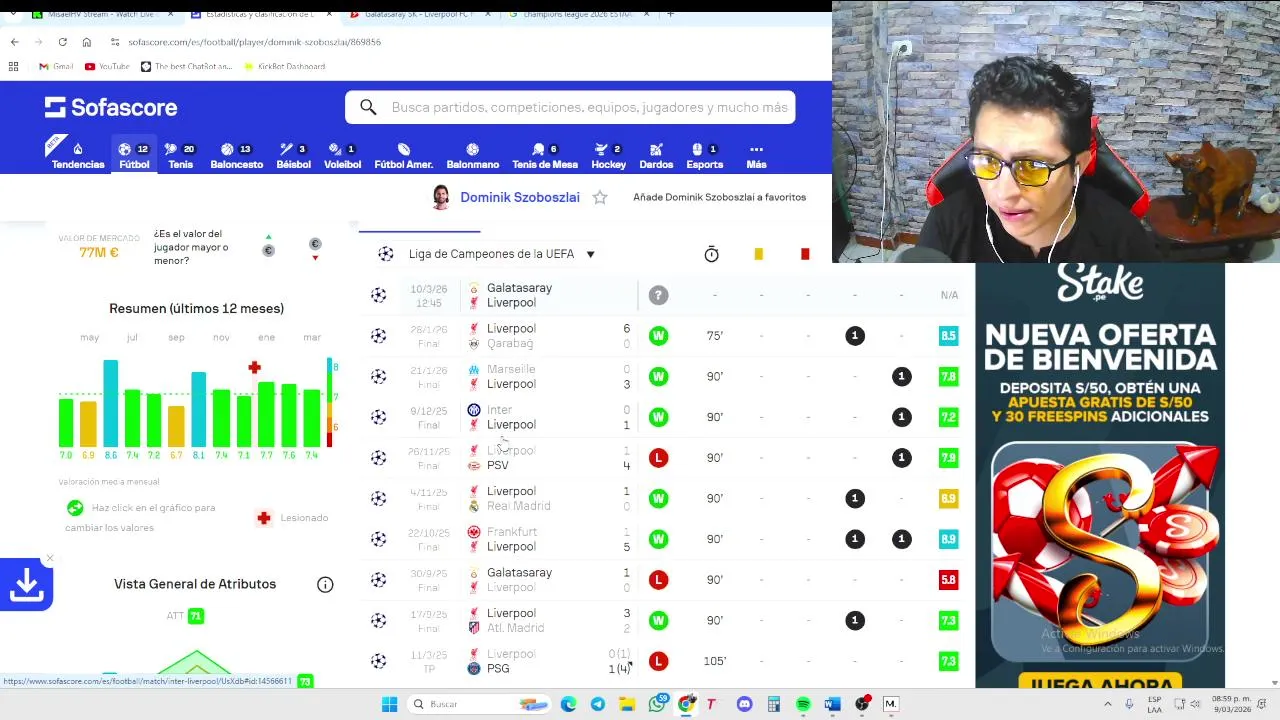Select the Fútbol sport icon
This screenshot has width=1280, height=720.
[x=134, y=156]
